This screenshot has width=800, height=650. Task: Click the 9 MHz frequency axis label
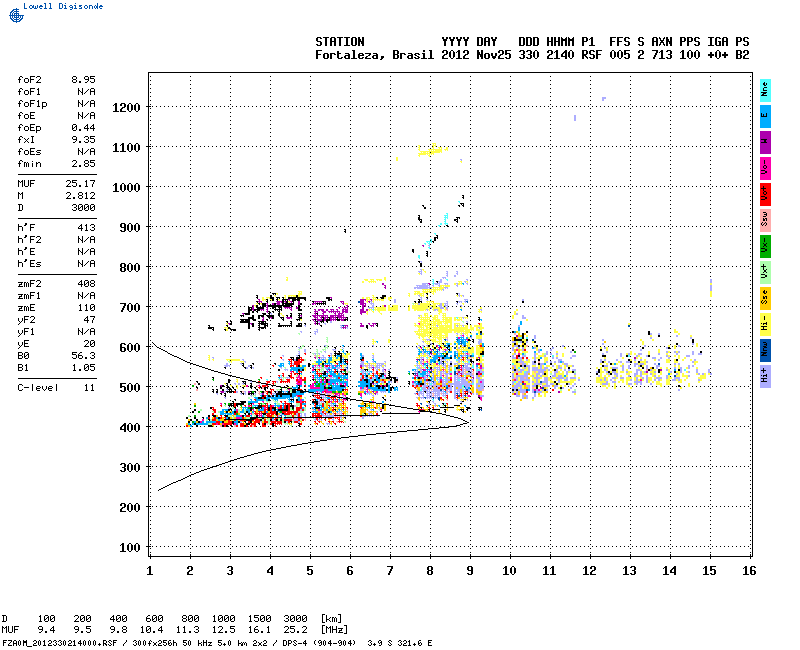(x=470, y=571)
